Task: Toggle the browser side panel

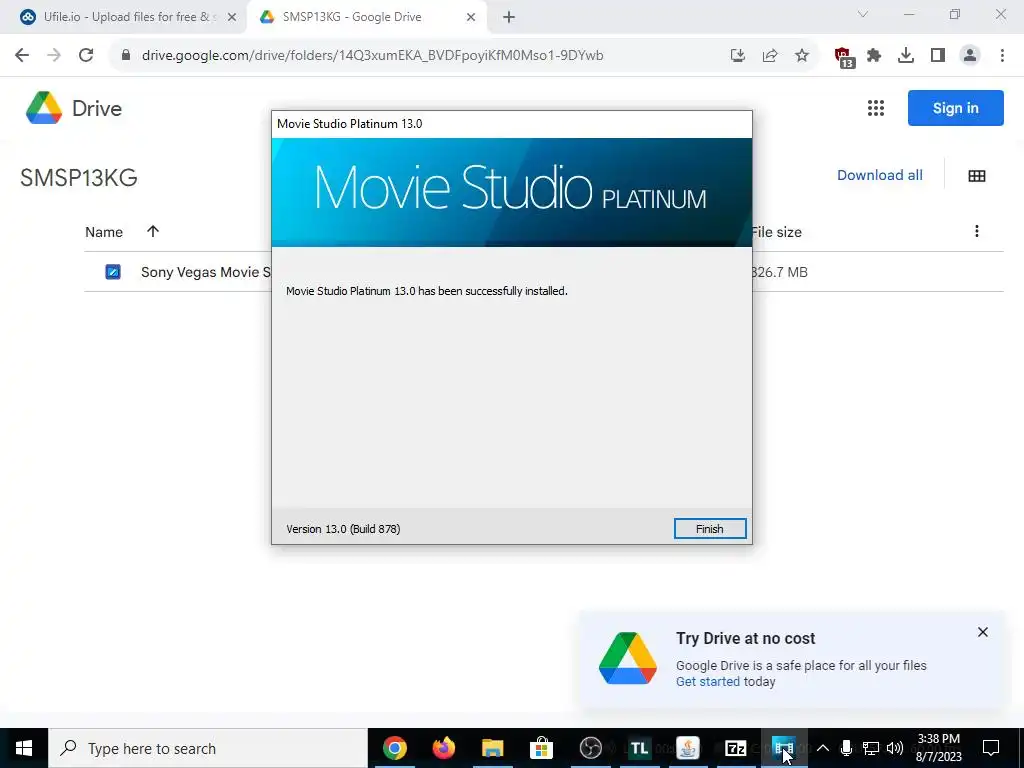Action: point(938,56)
